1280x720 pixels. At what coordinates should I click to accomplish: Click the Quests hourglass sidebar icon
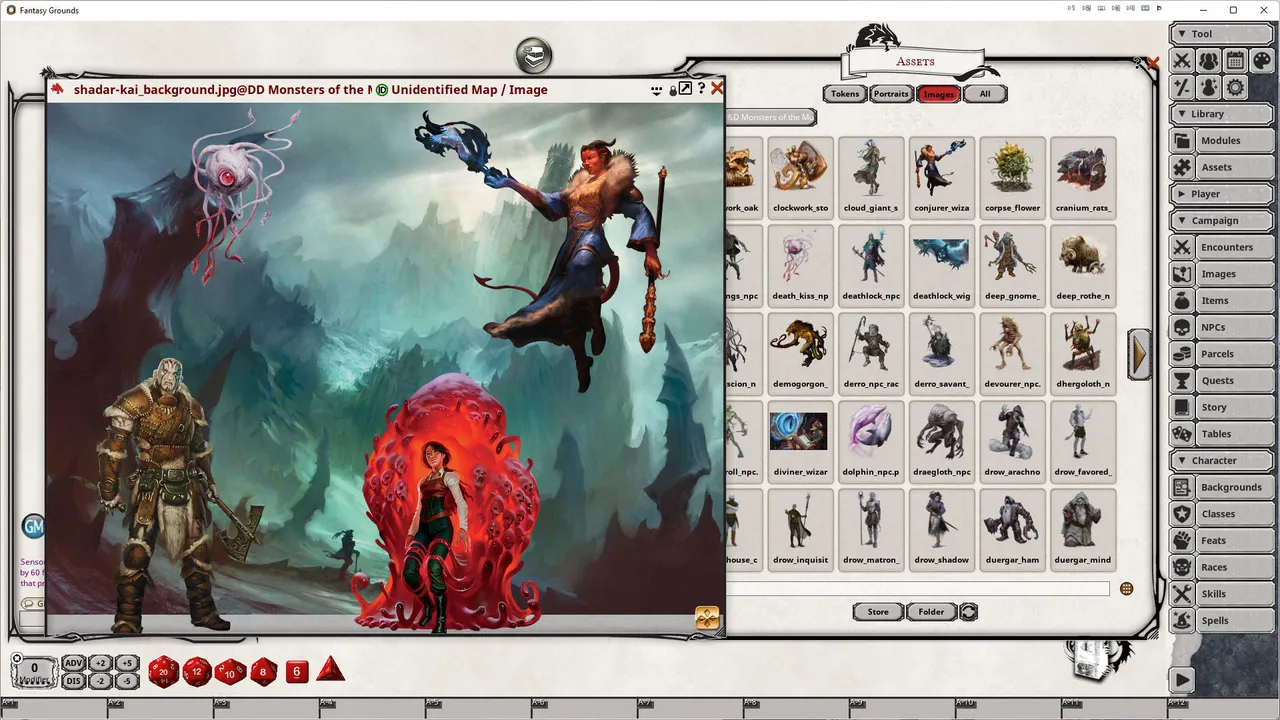pos(1182,380)
